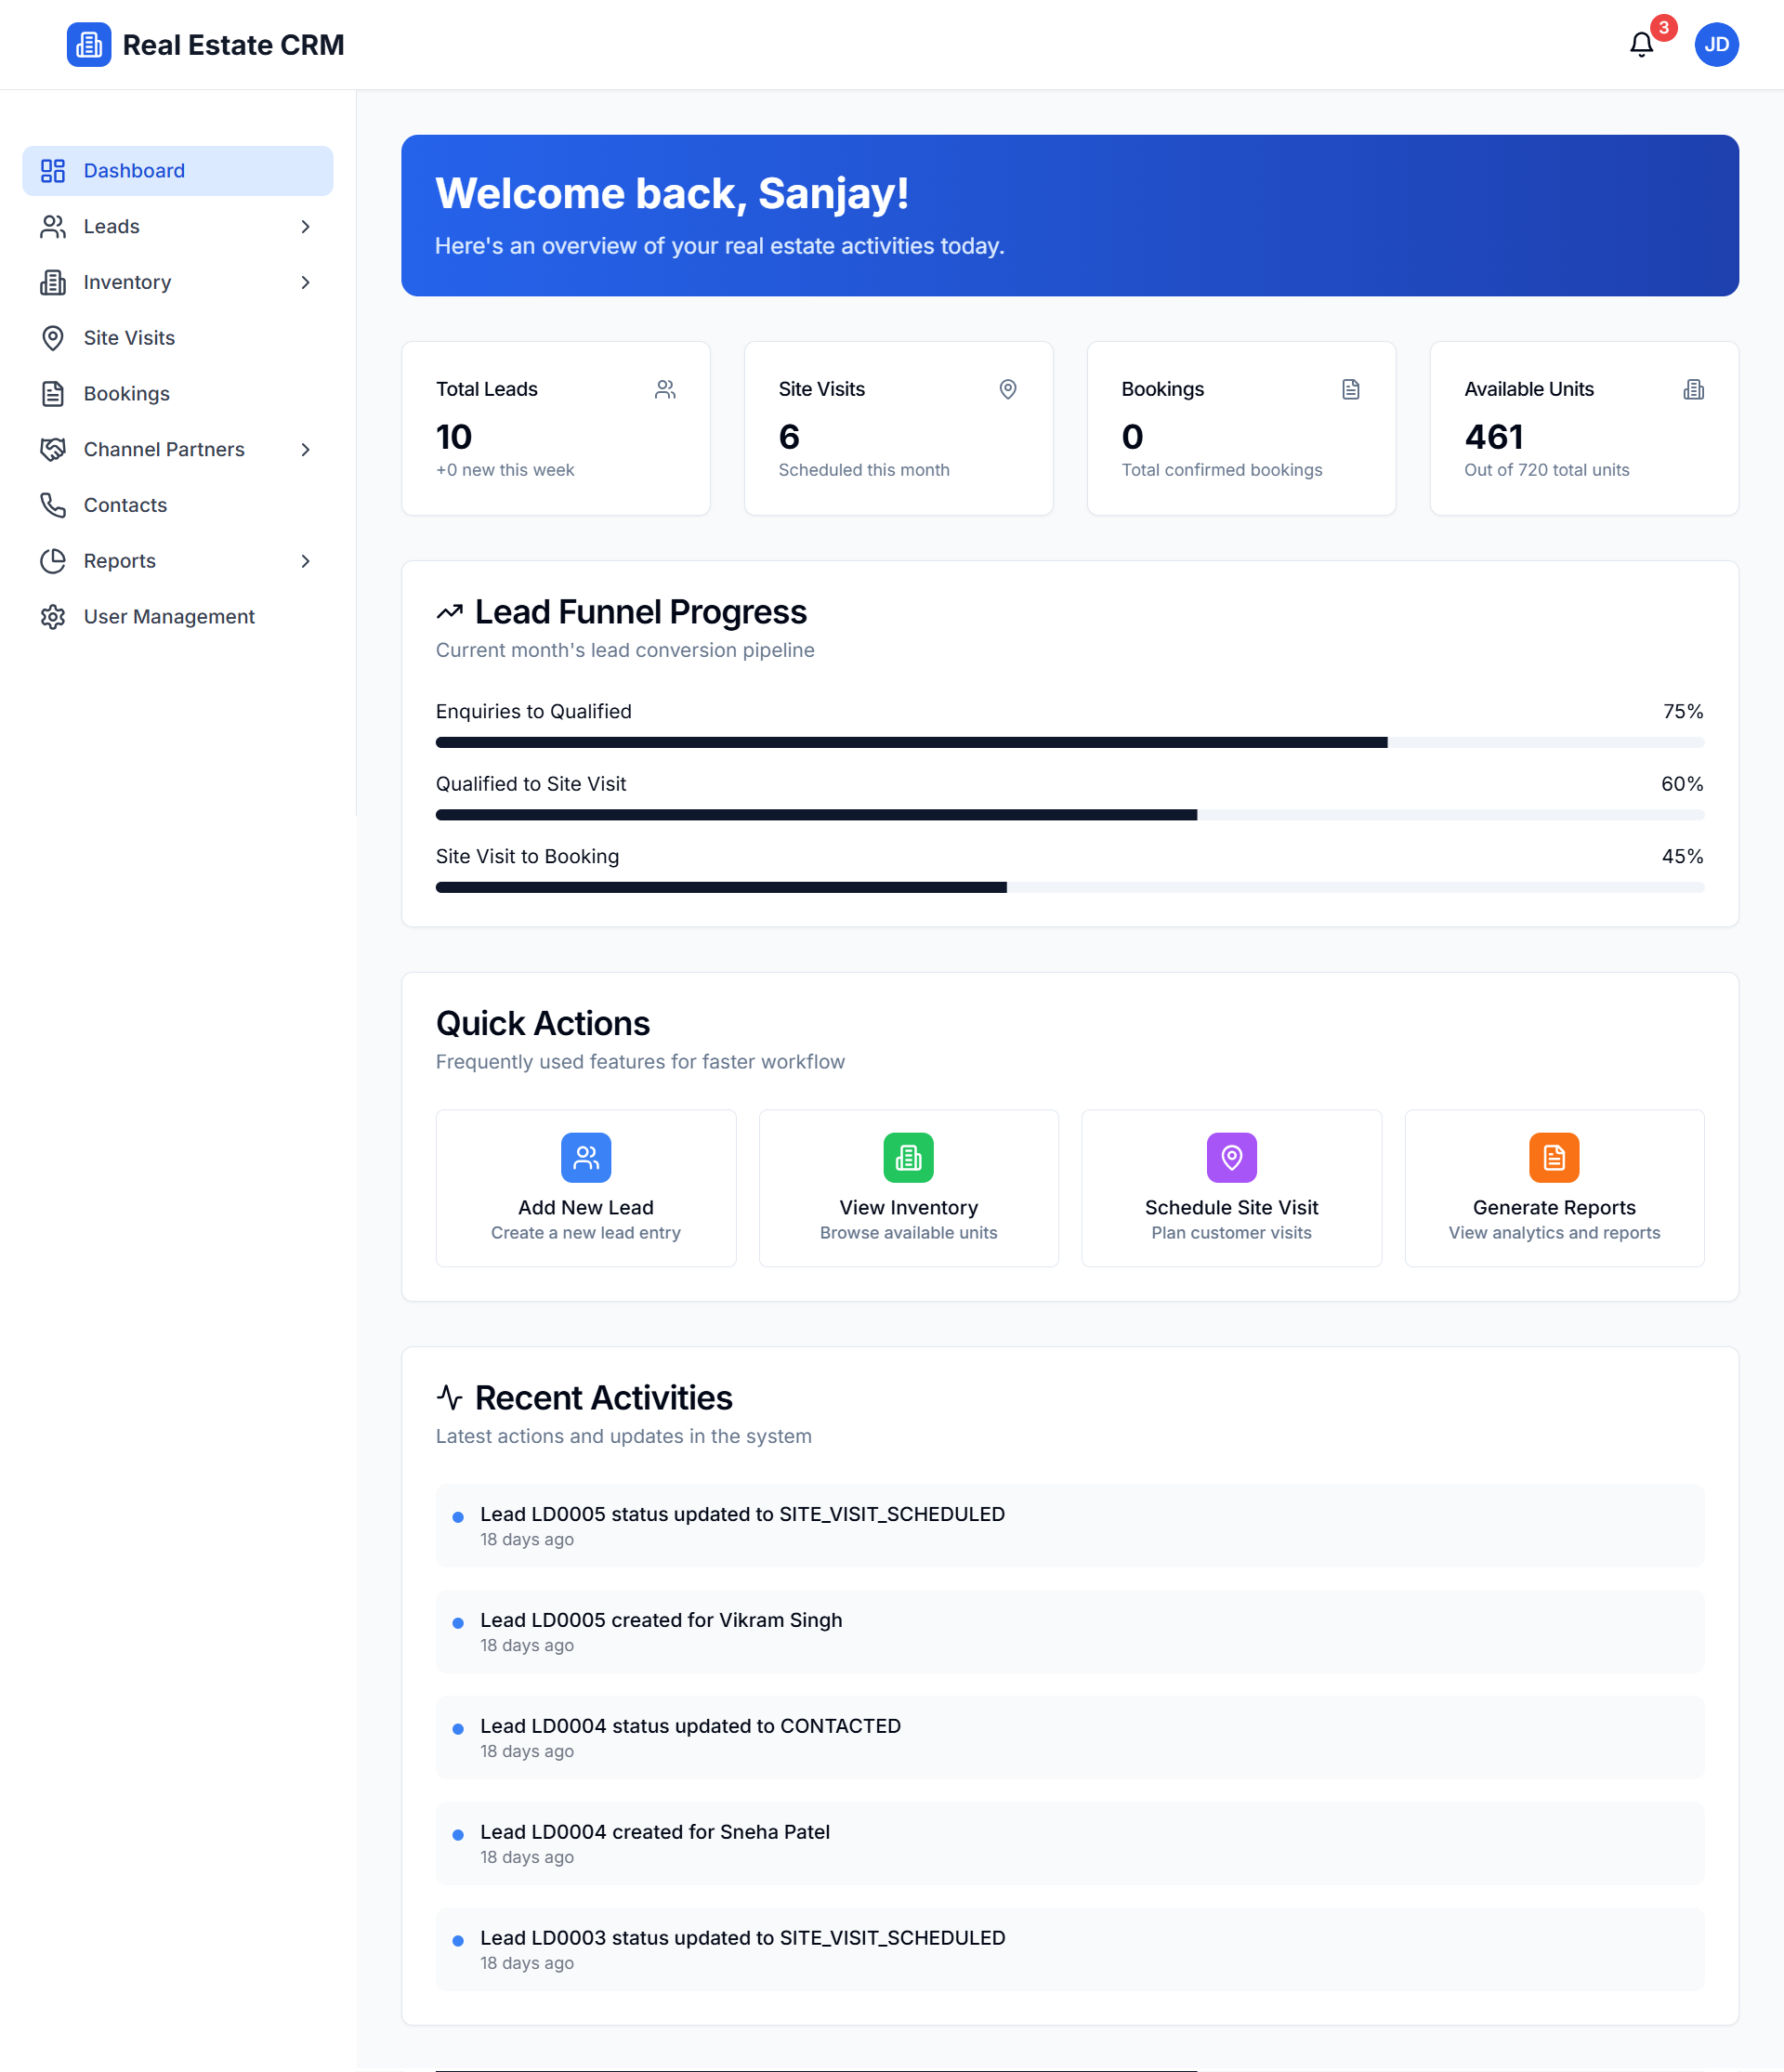Click the blue Add New Lead icon
Screen dimensions: 1784x2072
coord(586,1157)
